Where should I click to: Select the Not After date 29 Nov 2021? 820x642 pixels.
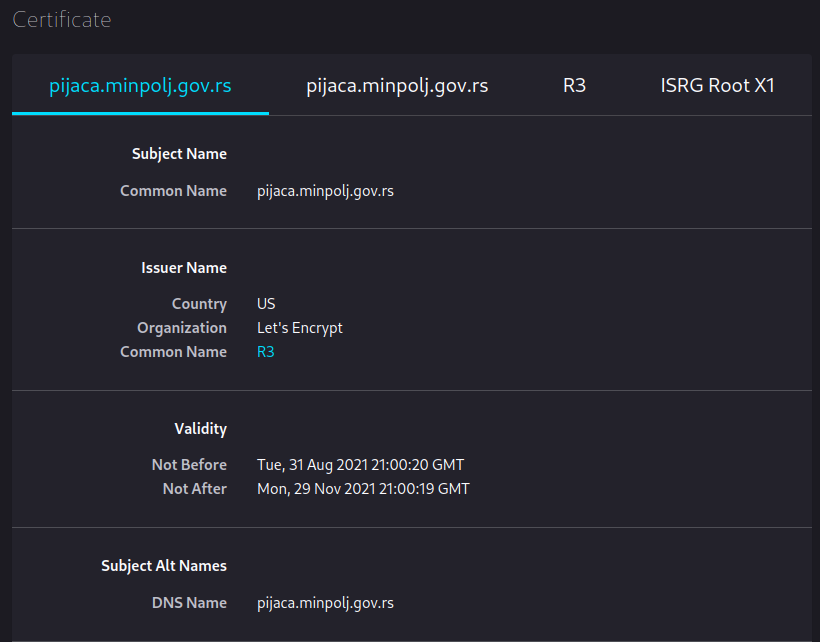click(x=335, y=489)
